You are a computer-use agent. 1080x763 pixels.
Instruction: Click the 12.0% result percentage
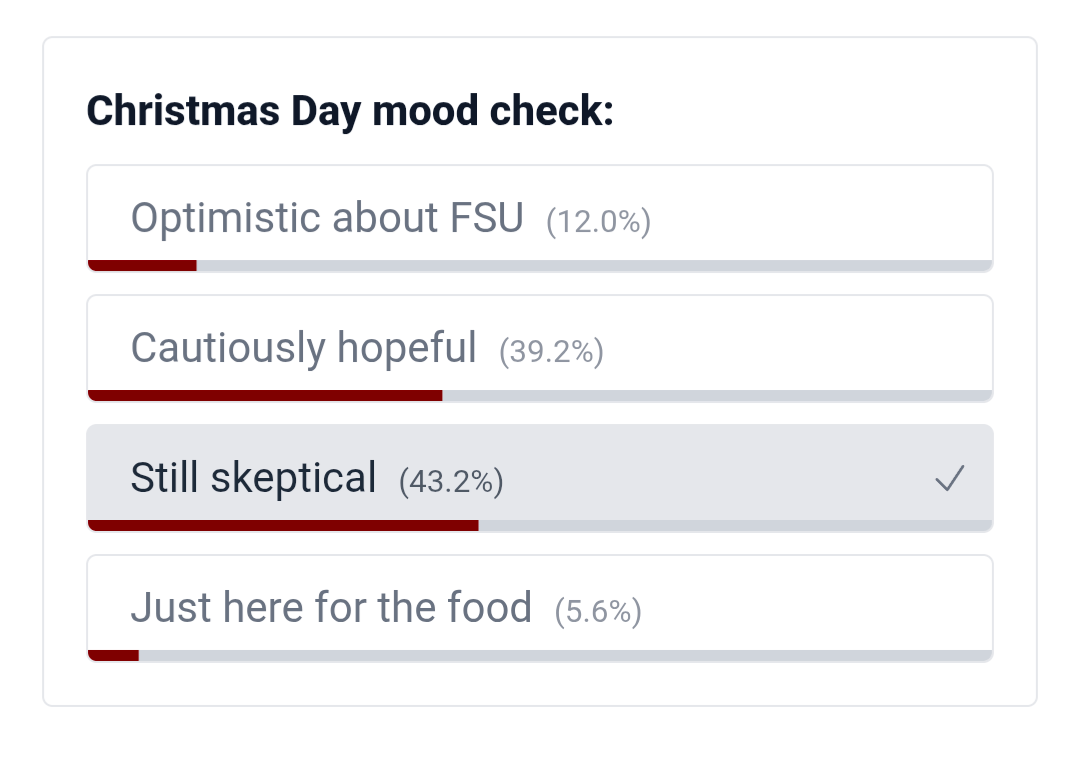point(598,222)
